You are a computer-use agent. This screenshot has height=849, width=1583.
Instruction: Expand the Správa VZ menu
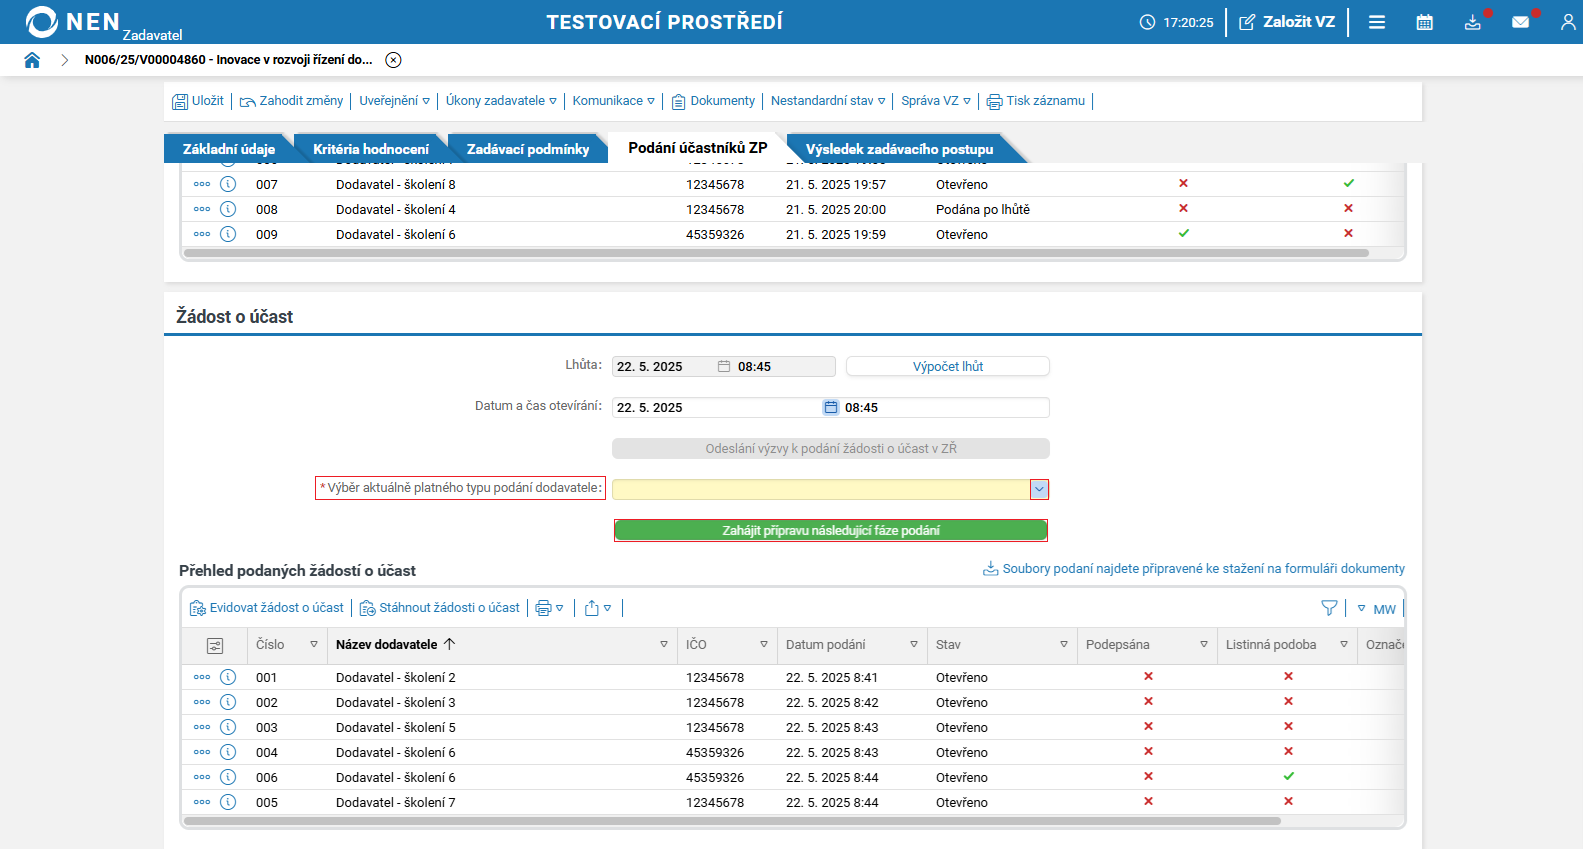pos(936,101)
